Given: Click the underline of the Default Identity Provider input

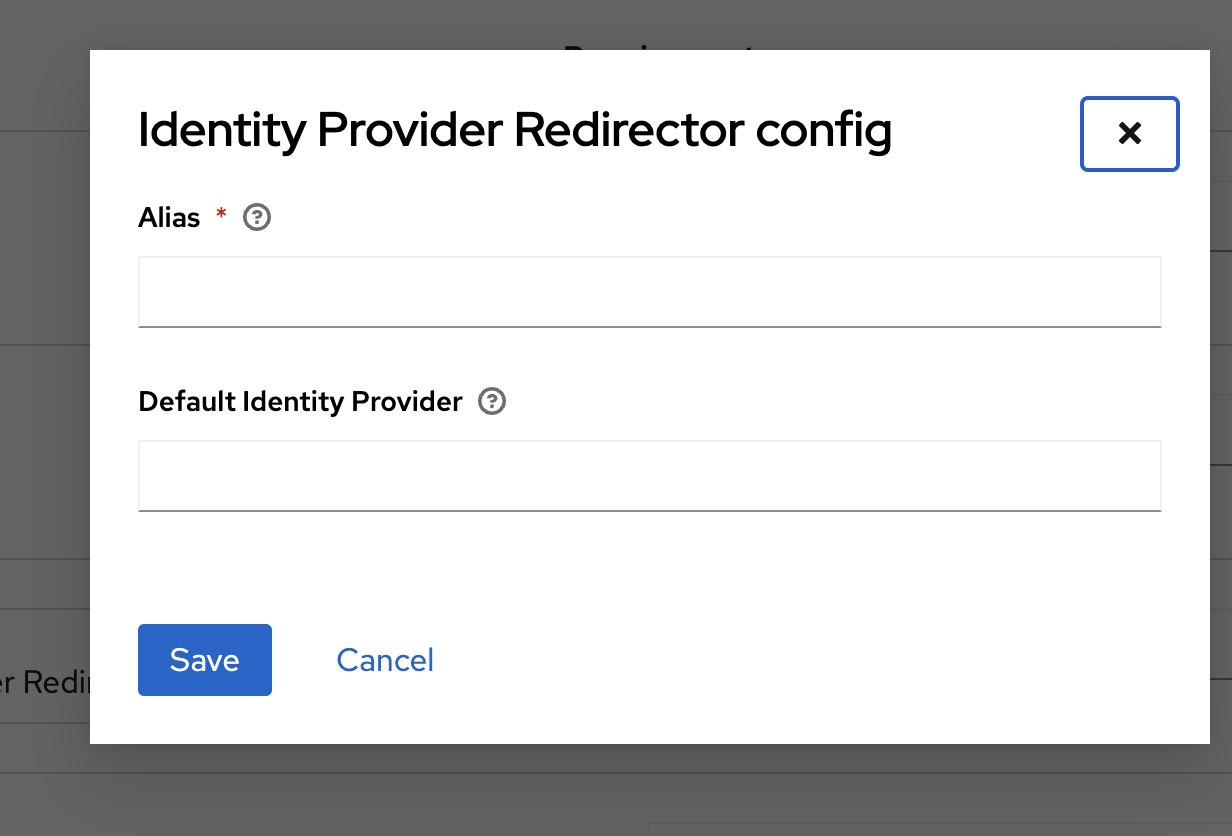Looking at the screenshot, I should [x=649, y=510].
